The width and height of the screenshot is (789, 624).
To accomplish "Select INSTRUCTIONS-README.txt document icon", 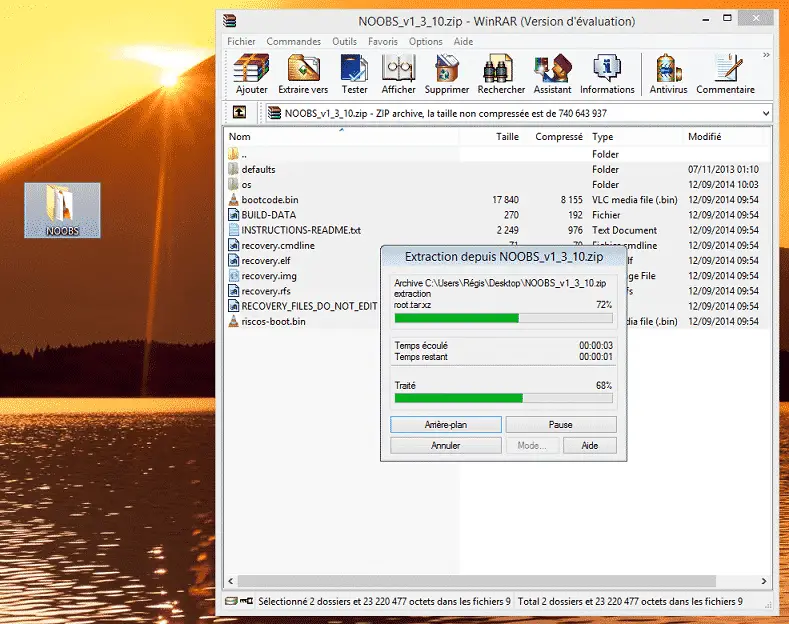I will point(233,230).
